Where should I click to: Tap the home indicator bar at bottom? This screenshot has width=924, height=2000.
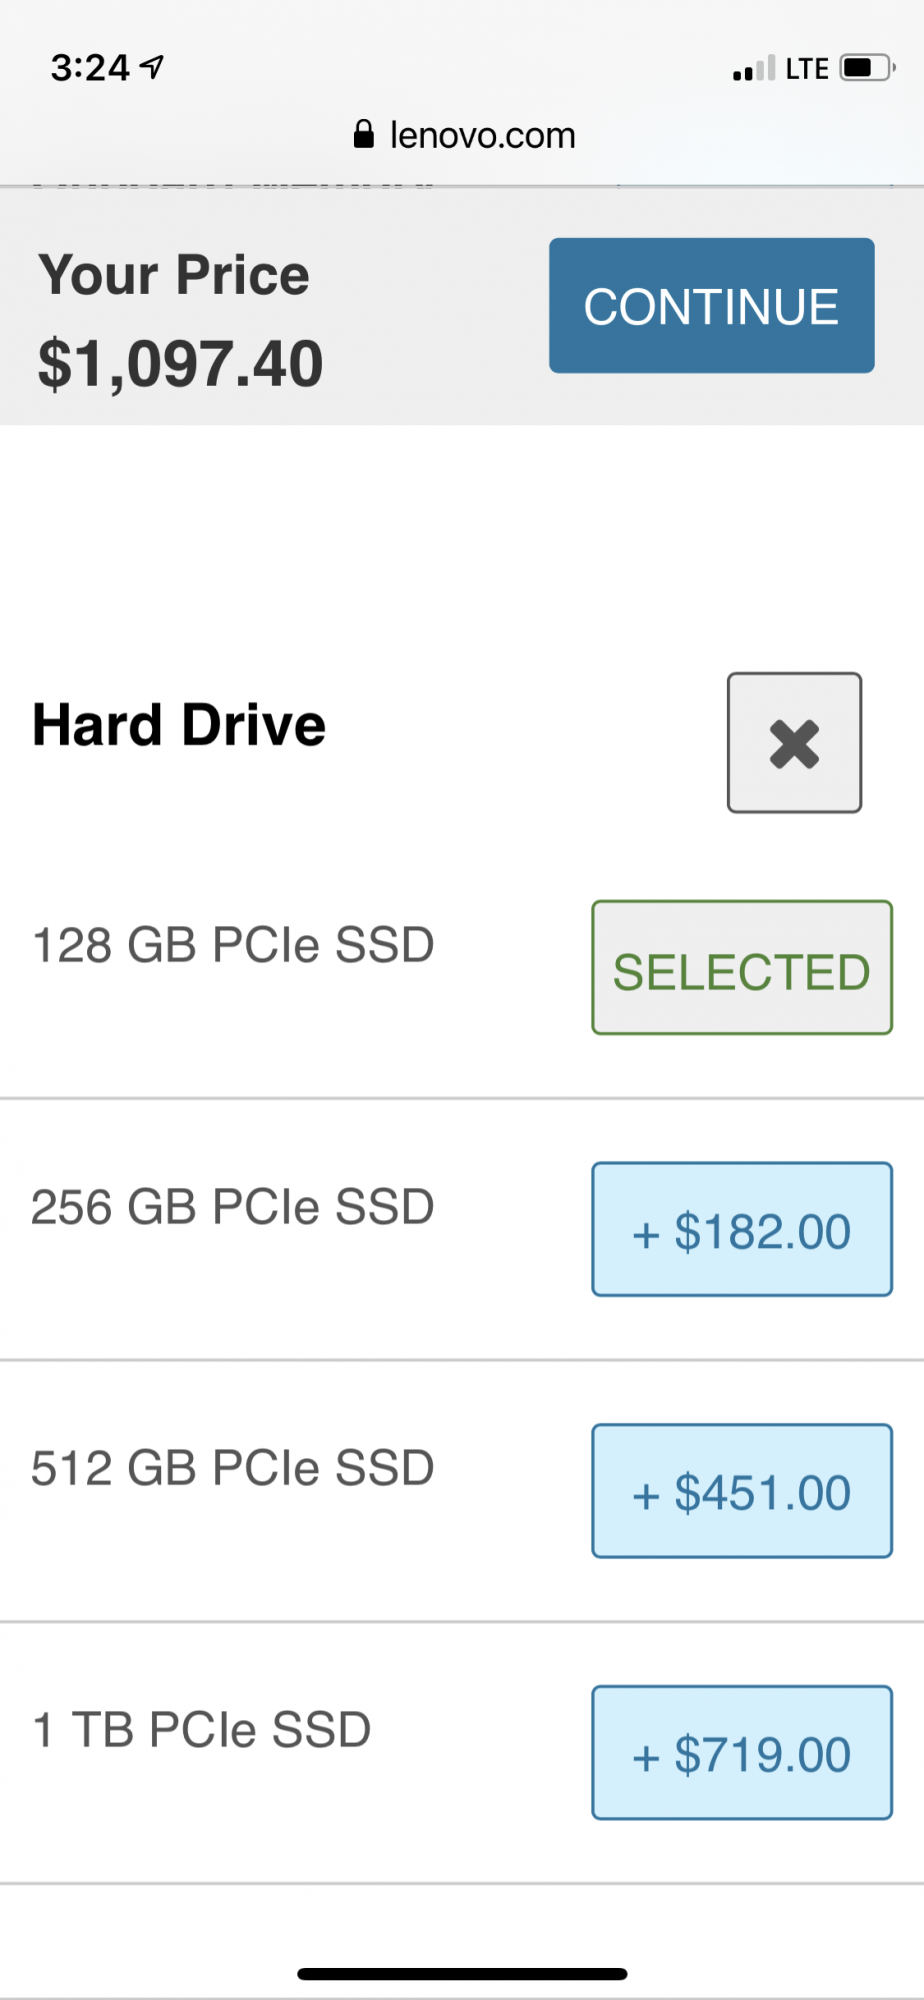pyautogui.click(x=462, y=1974)
